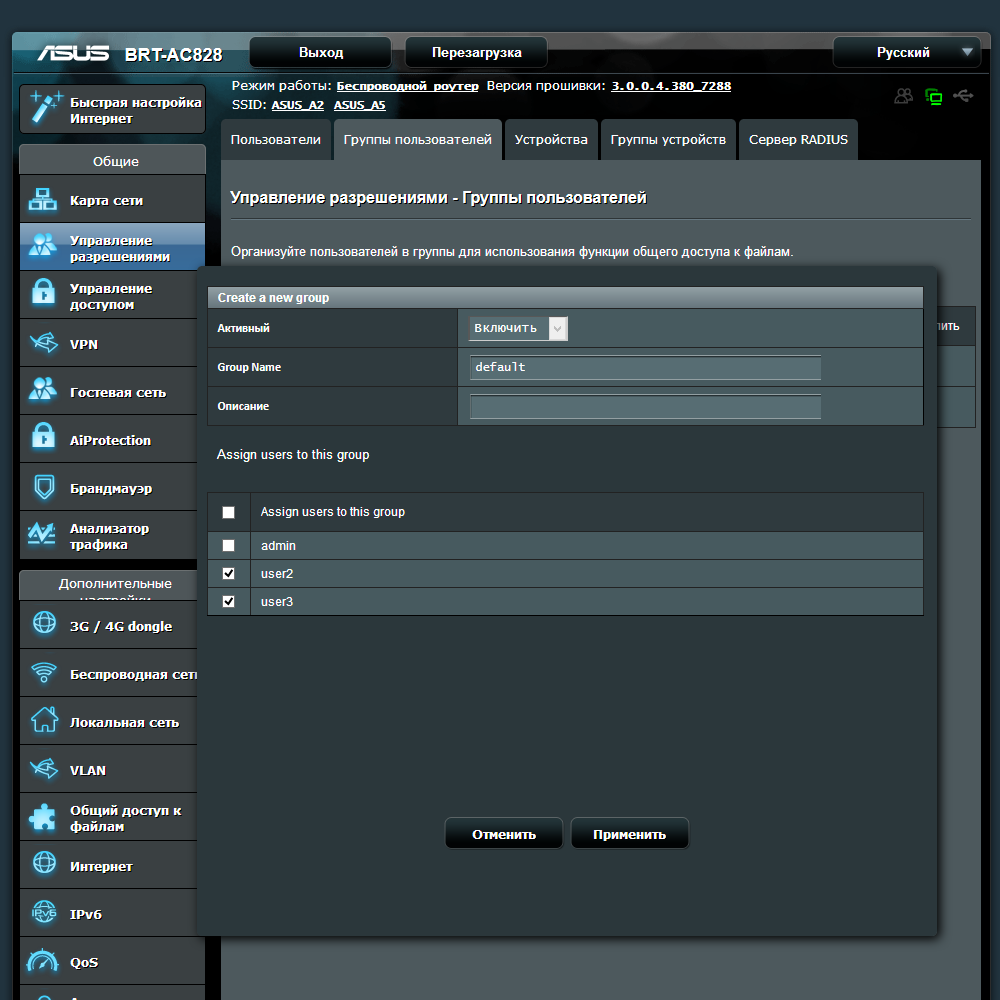This screenshot has height=1000, width=1000.
Task: Open the Беспроводной роутер mode link
Action: (x=408, y=86)
